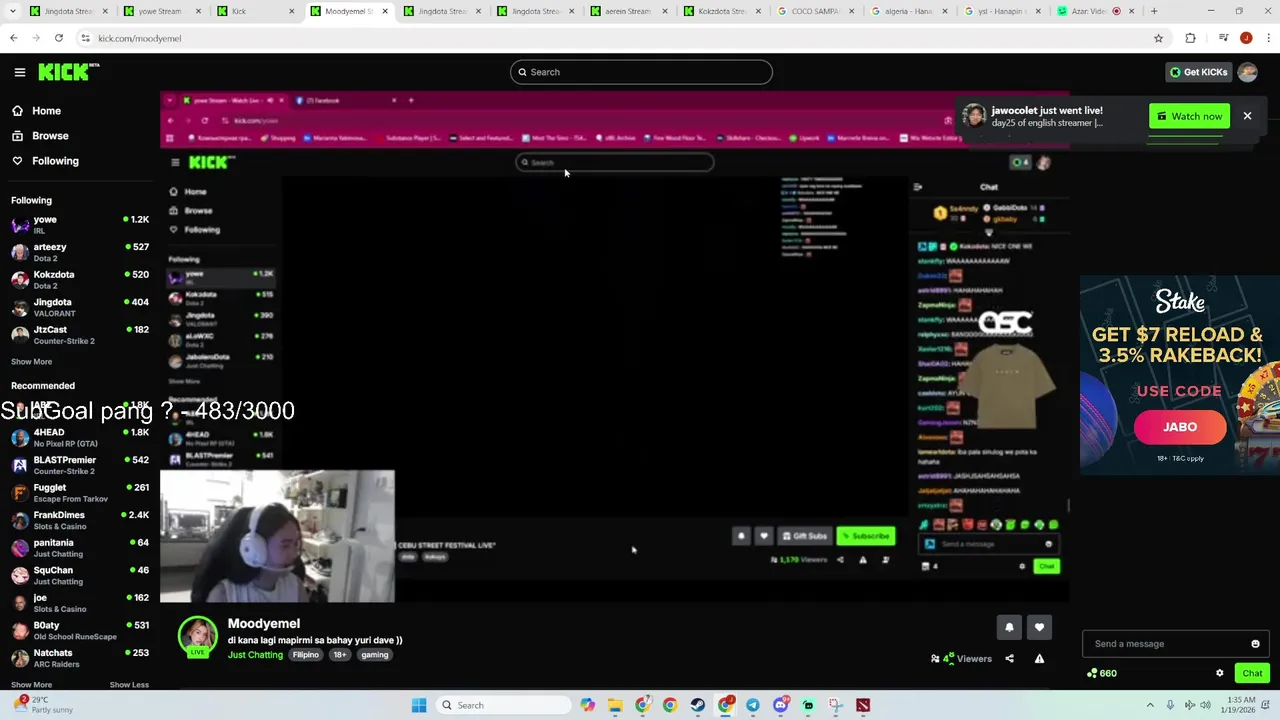
Task: Open the user profile avatar menu
Action: (1247, 72)
